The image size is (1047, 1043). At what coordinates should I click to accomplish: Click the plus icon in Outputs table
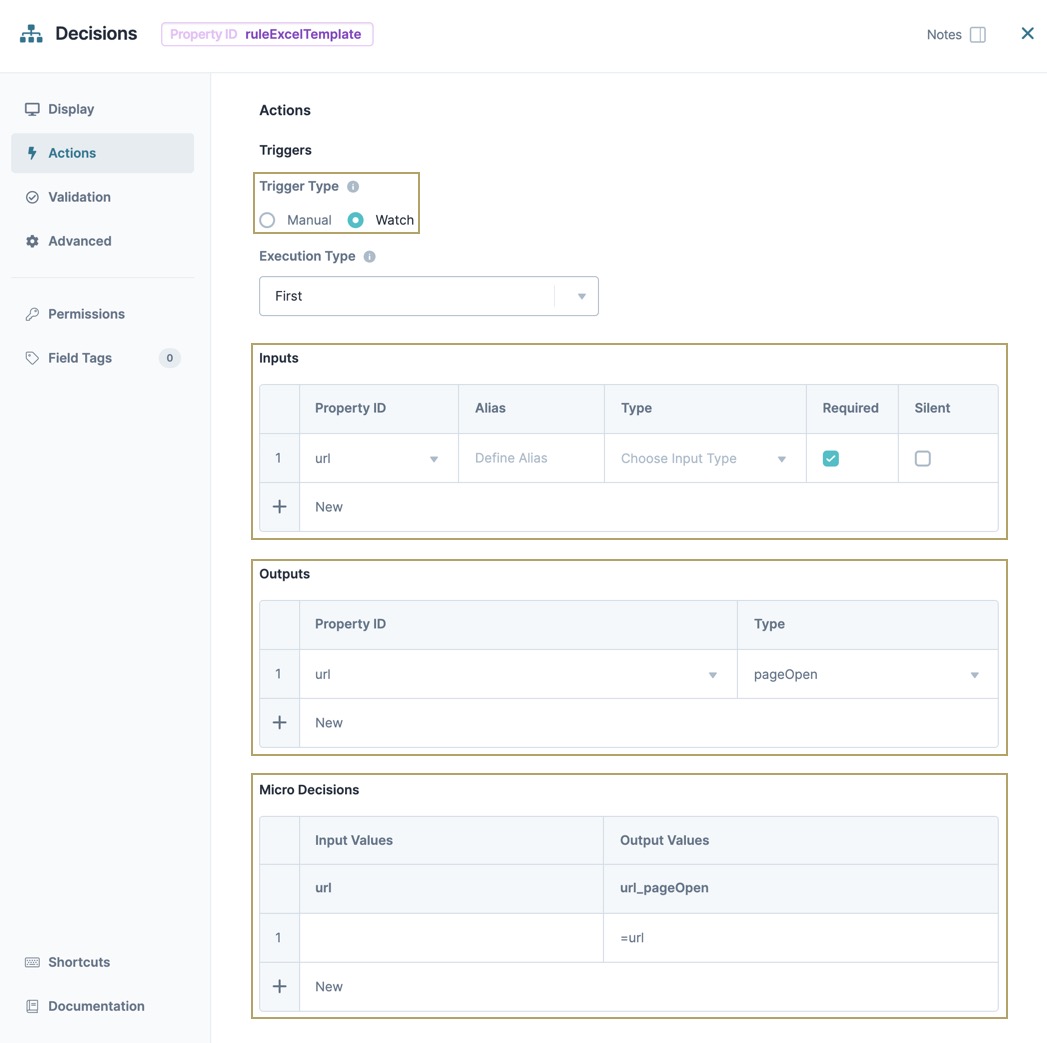click(x=279, y=722)
